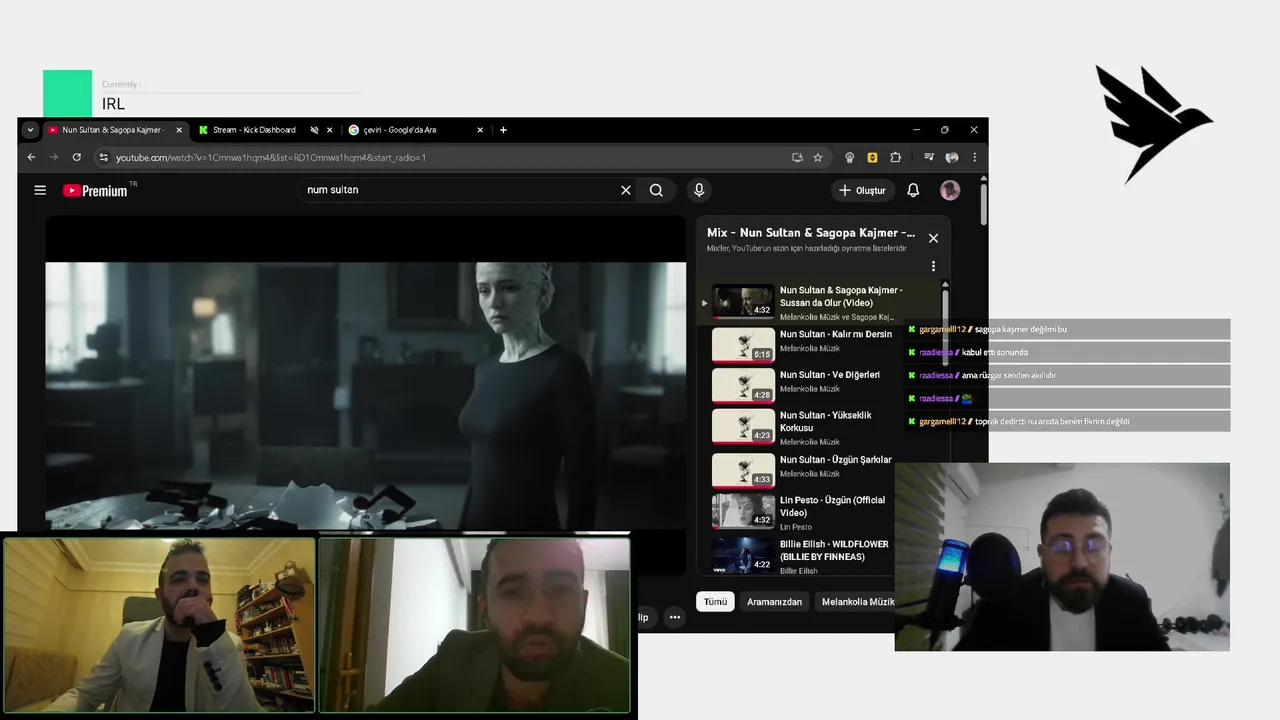Image resolution: width=1280 pixels, height=720 pixels.
Task: Bookmark this page with star icon
Action: pyautogui.click(x=818, y=157)
